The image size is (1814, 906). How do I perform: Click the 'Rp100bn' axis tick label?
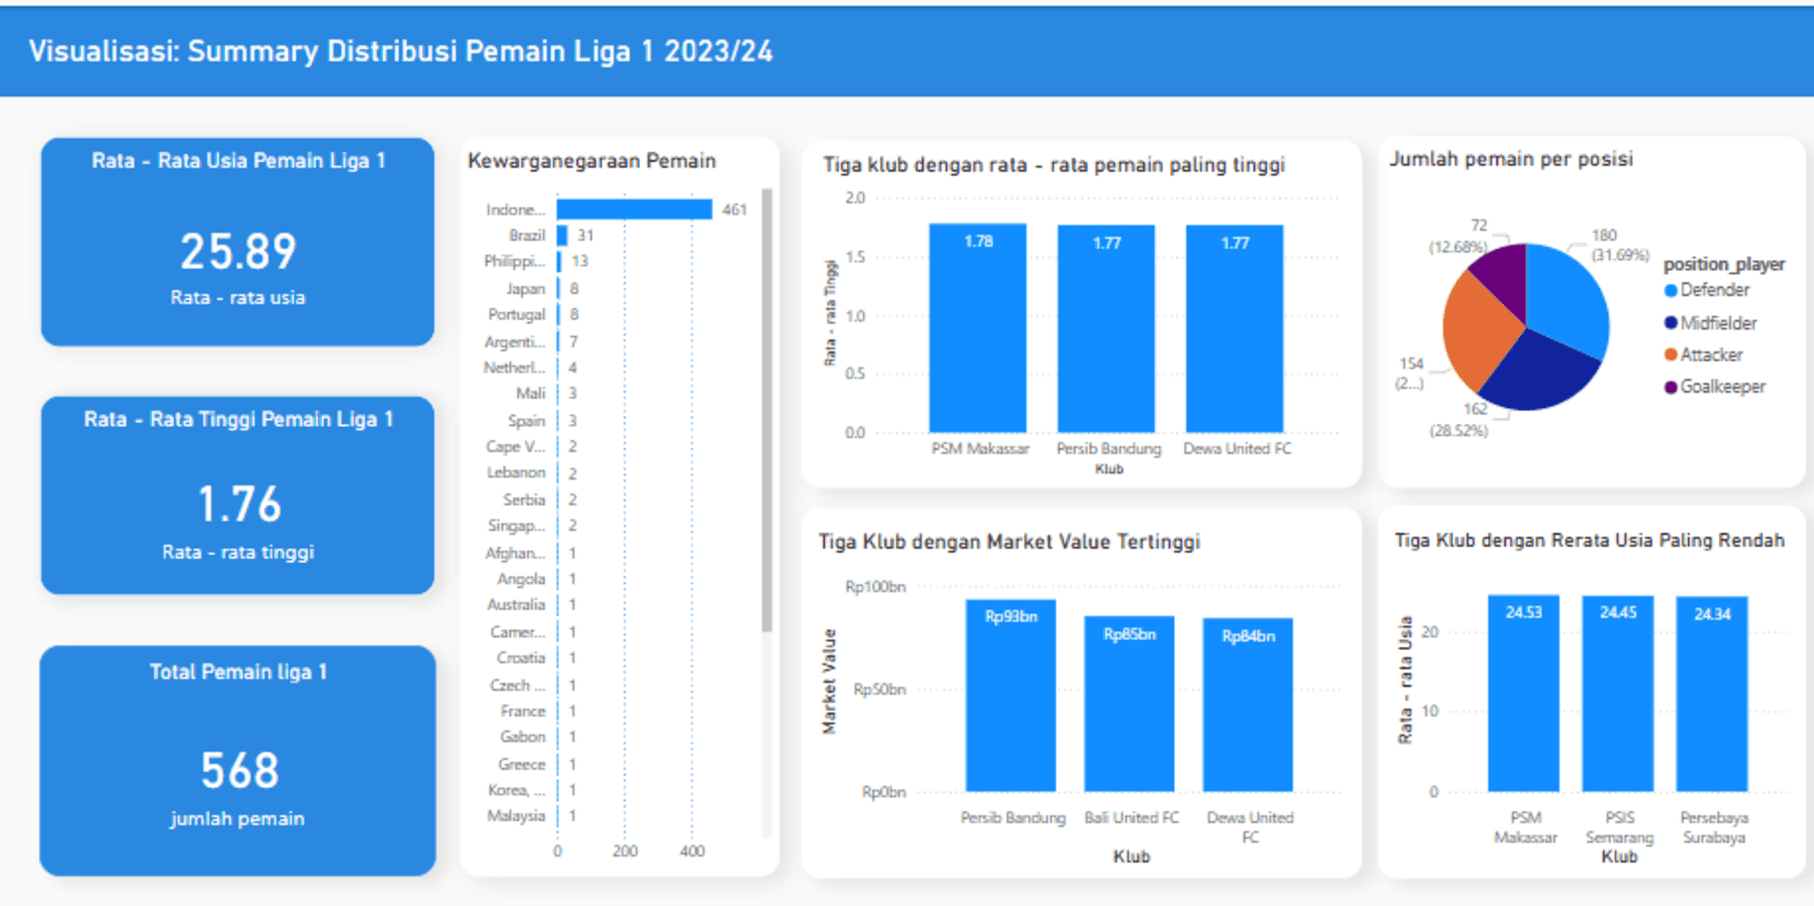click(x=875, y=587)
